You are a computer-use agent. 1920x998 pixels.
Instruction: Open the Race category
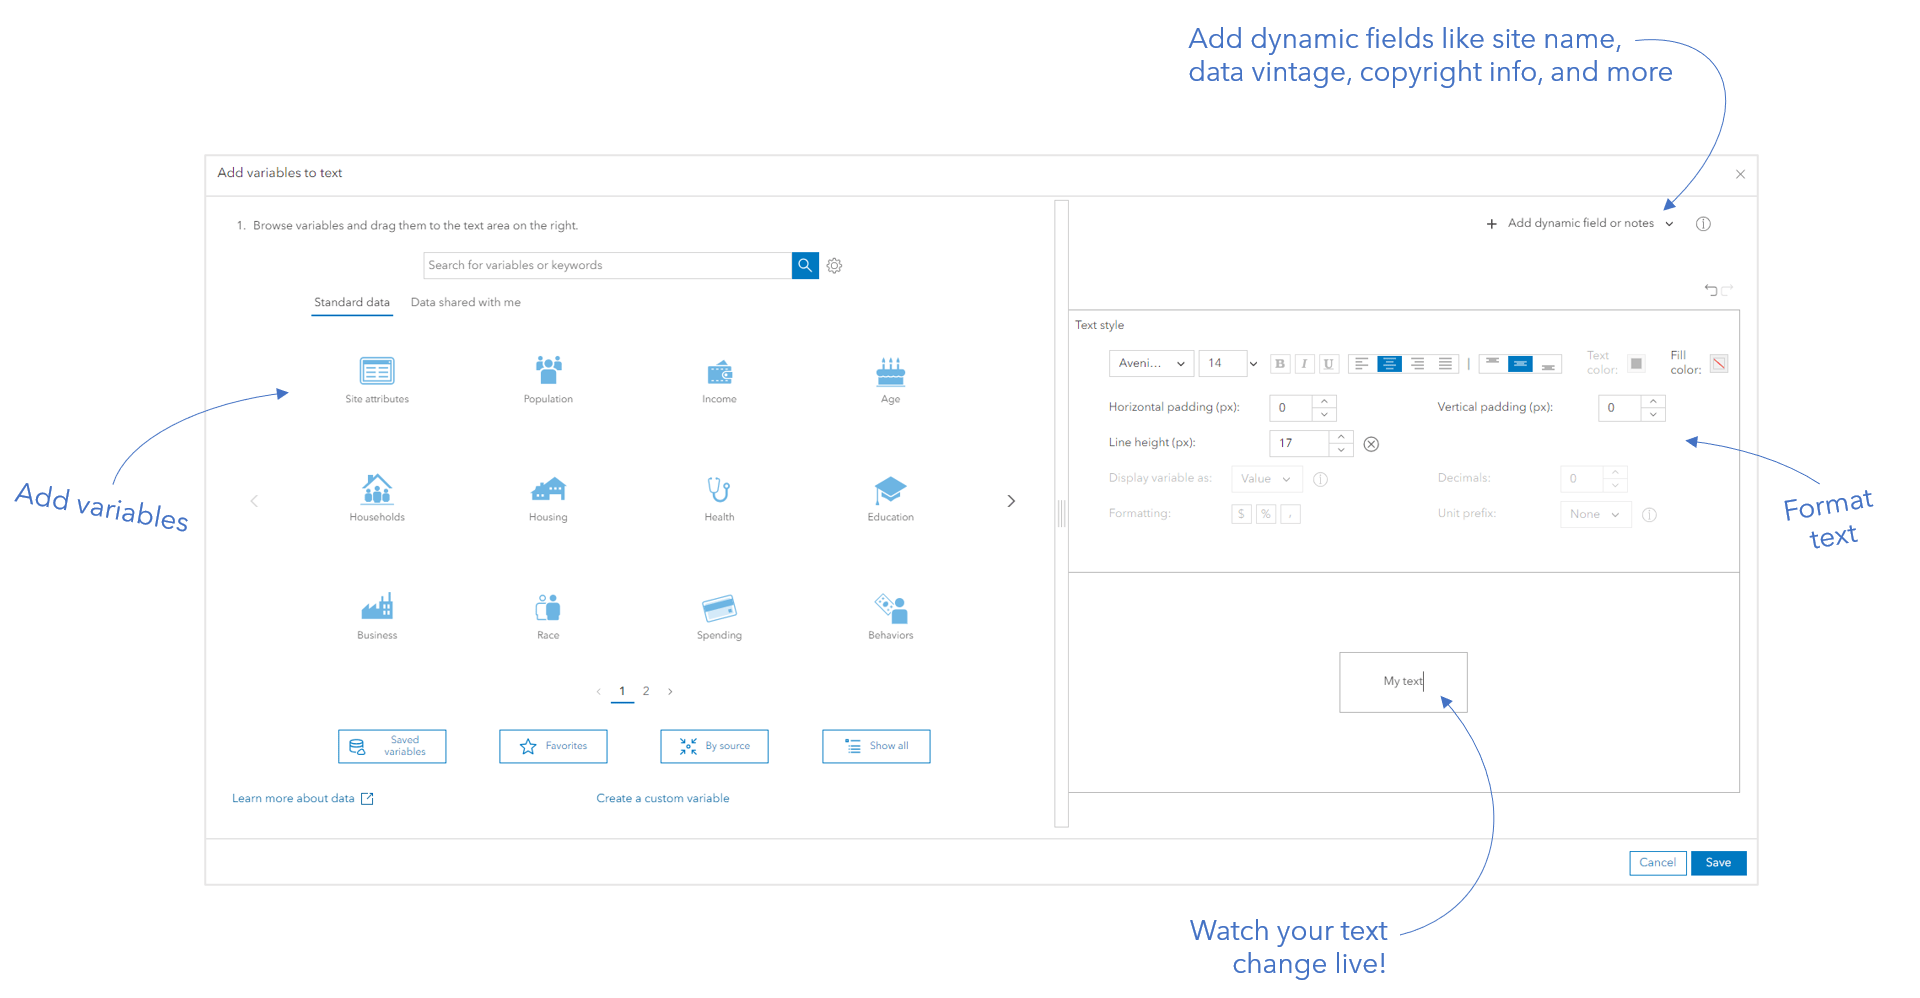(x=548, y=616)
